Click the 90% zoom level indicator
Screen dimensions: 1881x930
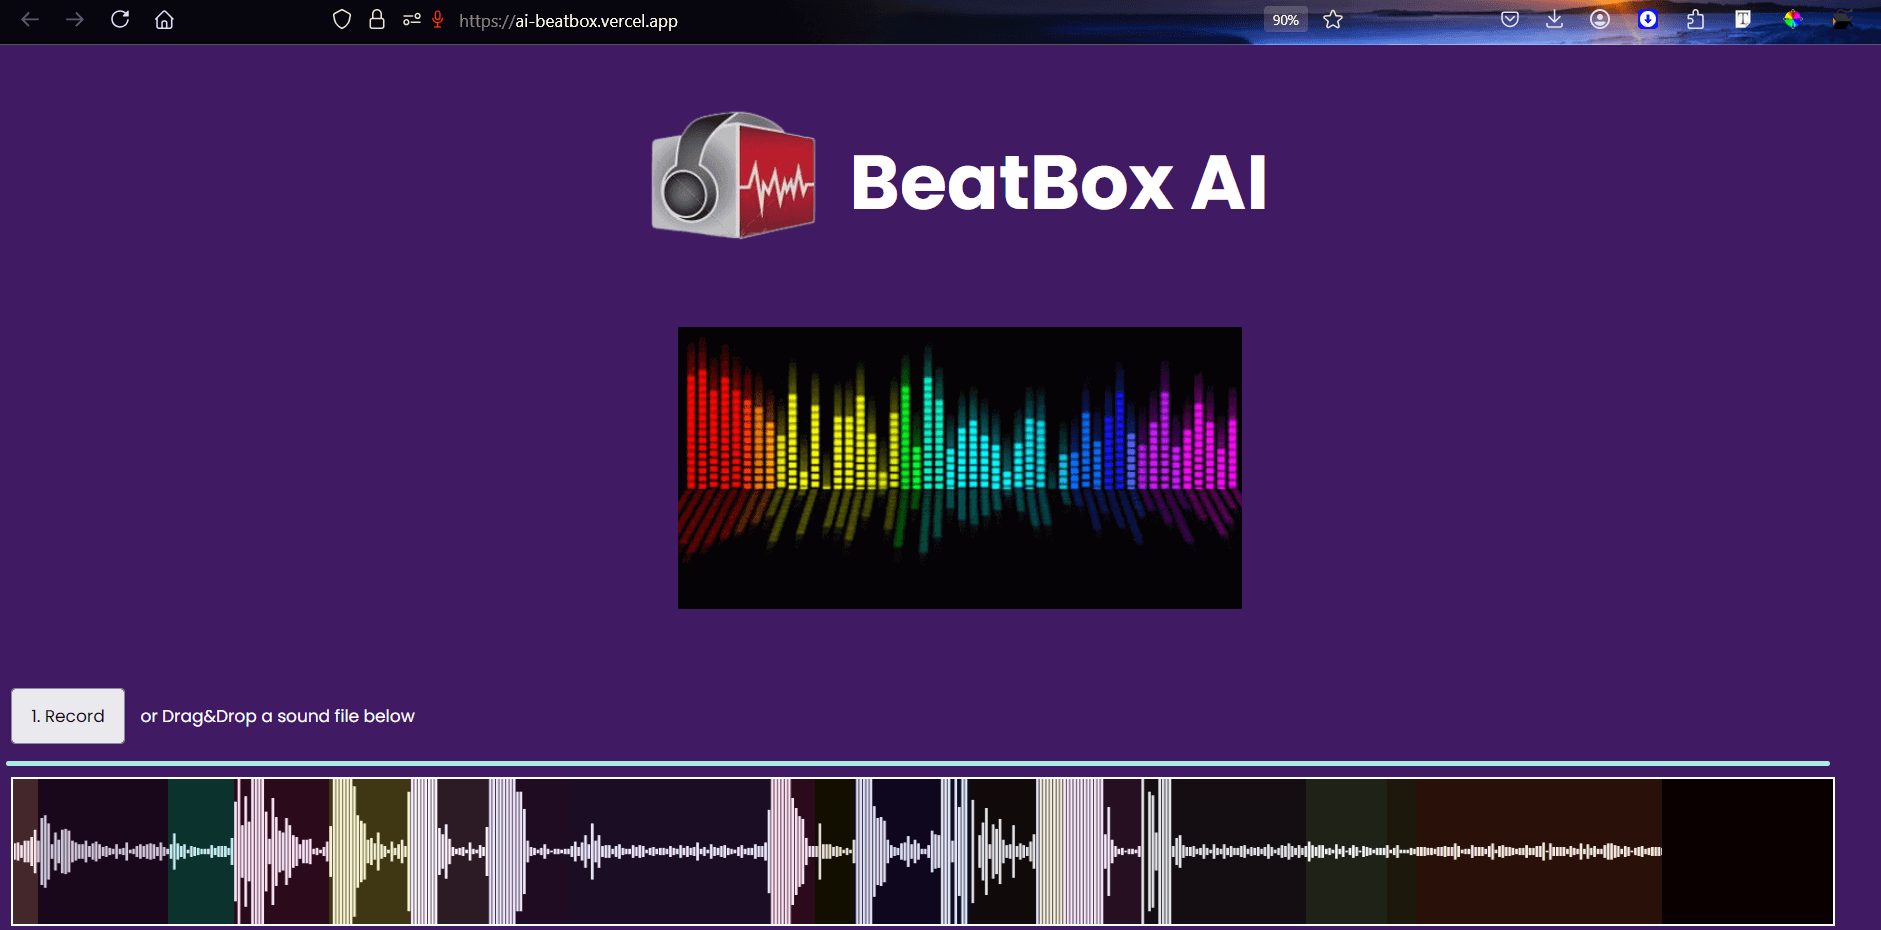coord(1286,19)
